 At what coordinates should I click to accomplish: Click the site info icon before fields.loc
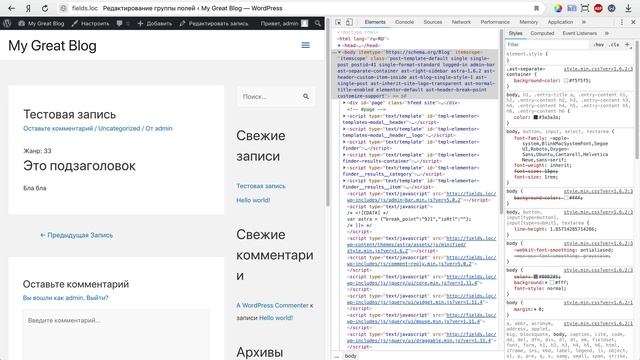coord(63,8)
